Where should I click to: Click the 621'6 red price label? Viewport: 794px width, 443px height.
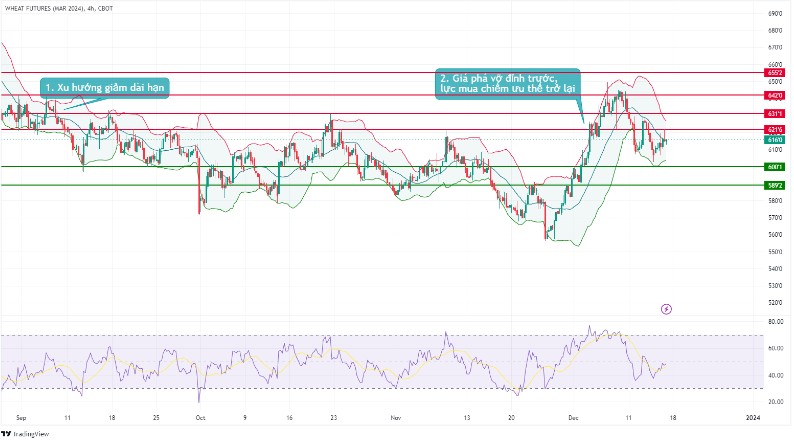(x=775, y=130)
